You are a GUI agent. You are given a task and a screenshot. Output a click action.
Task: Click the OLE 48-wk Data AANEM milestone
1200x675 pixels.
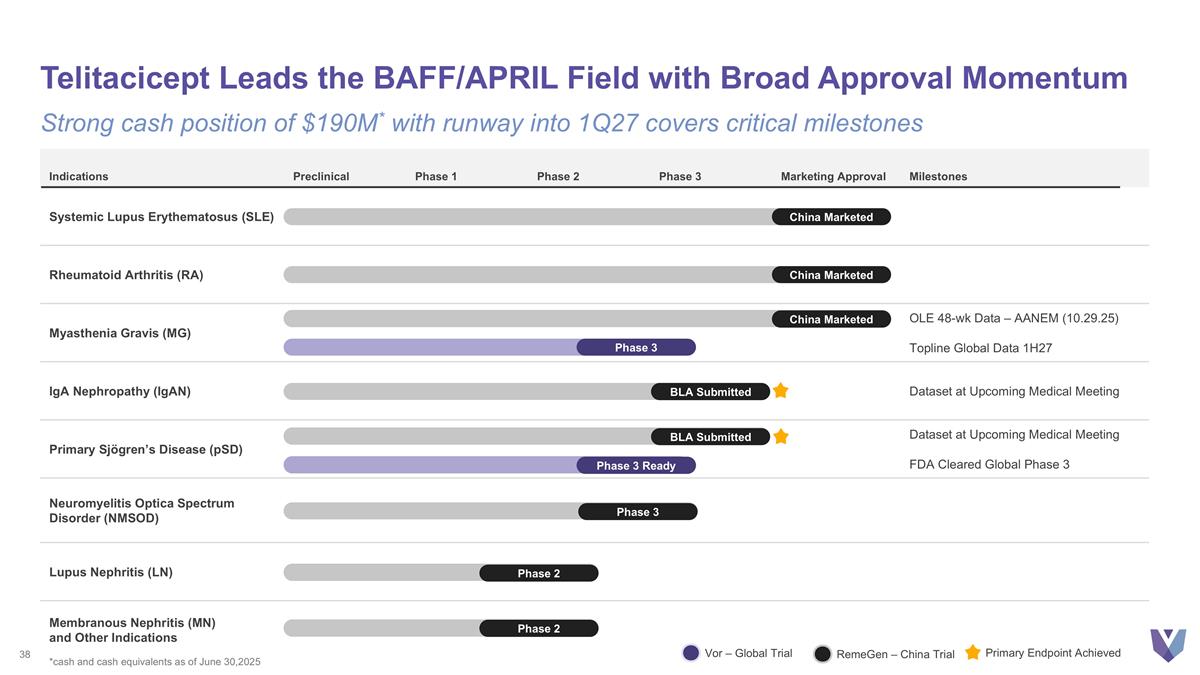point(1013,318)
